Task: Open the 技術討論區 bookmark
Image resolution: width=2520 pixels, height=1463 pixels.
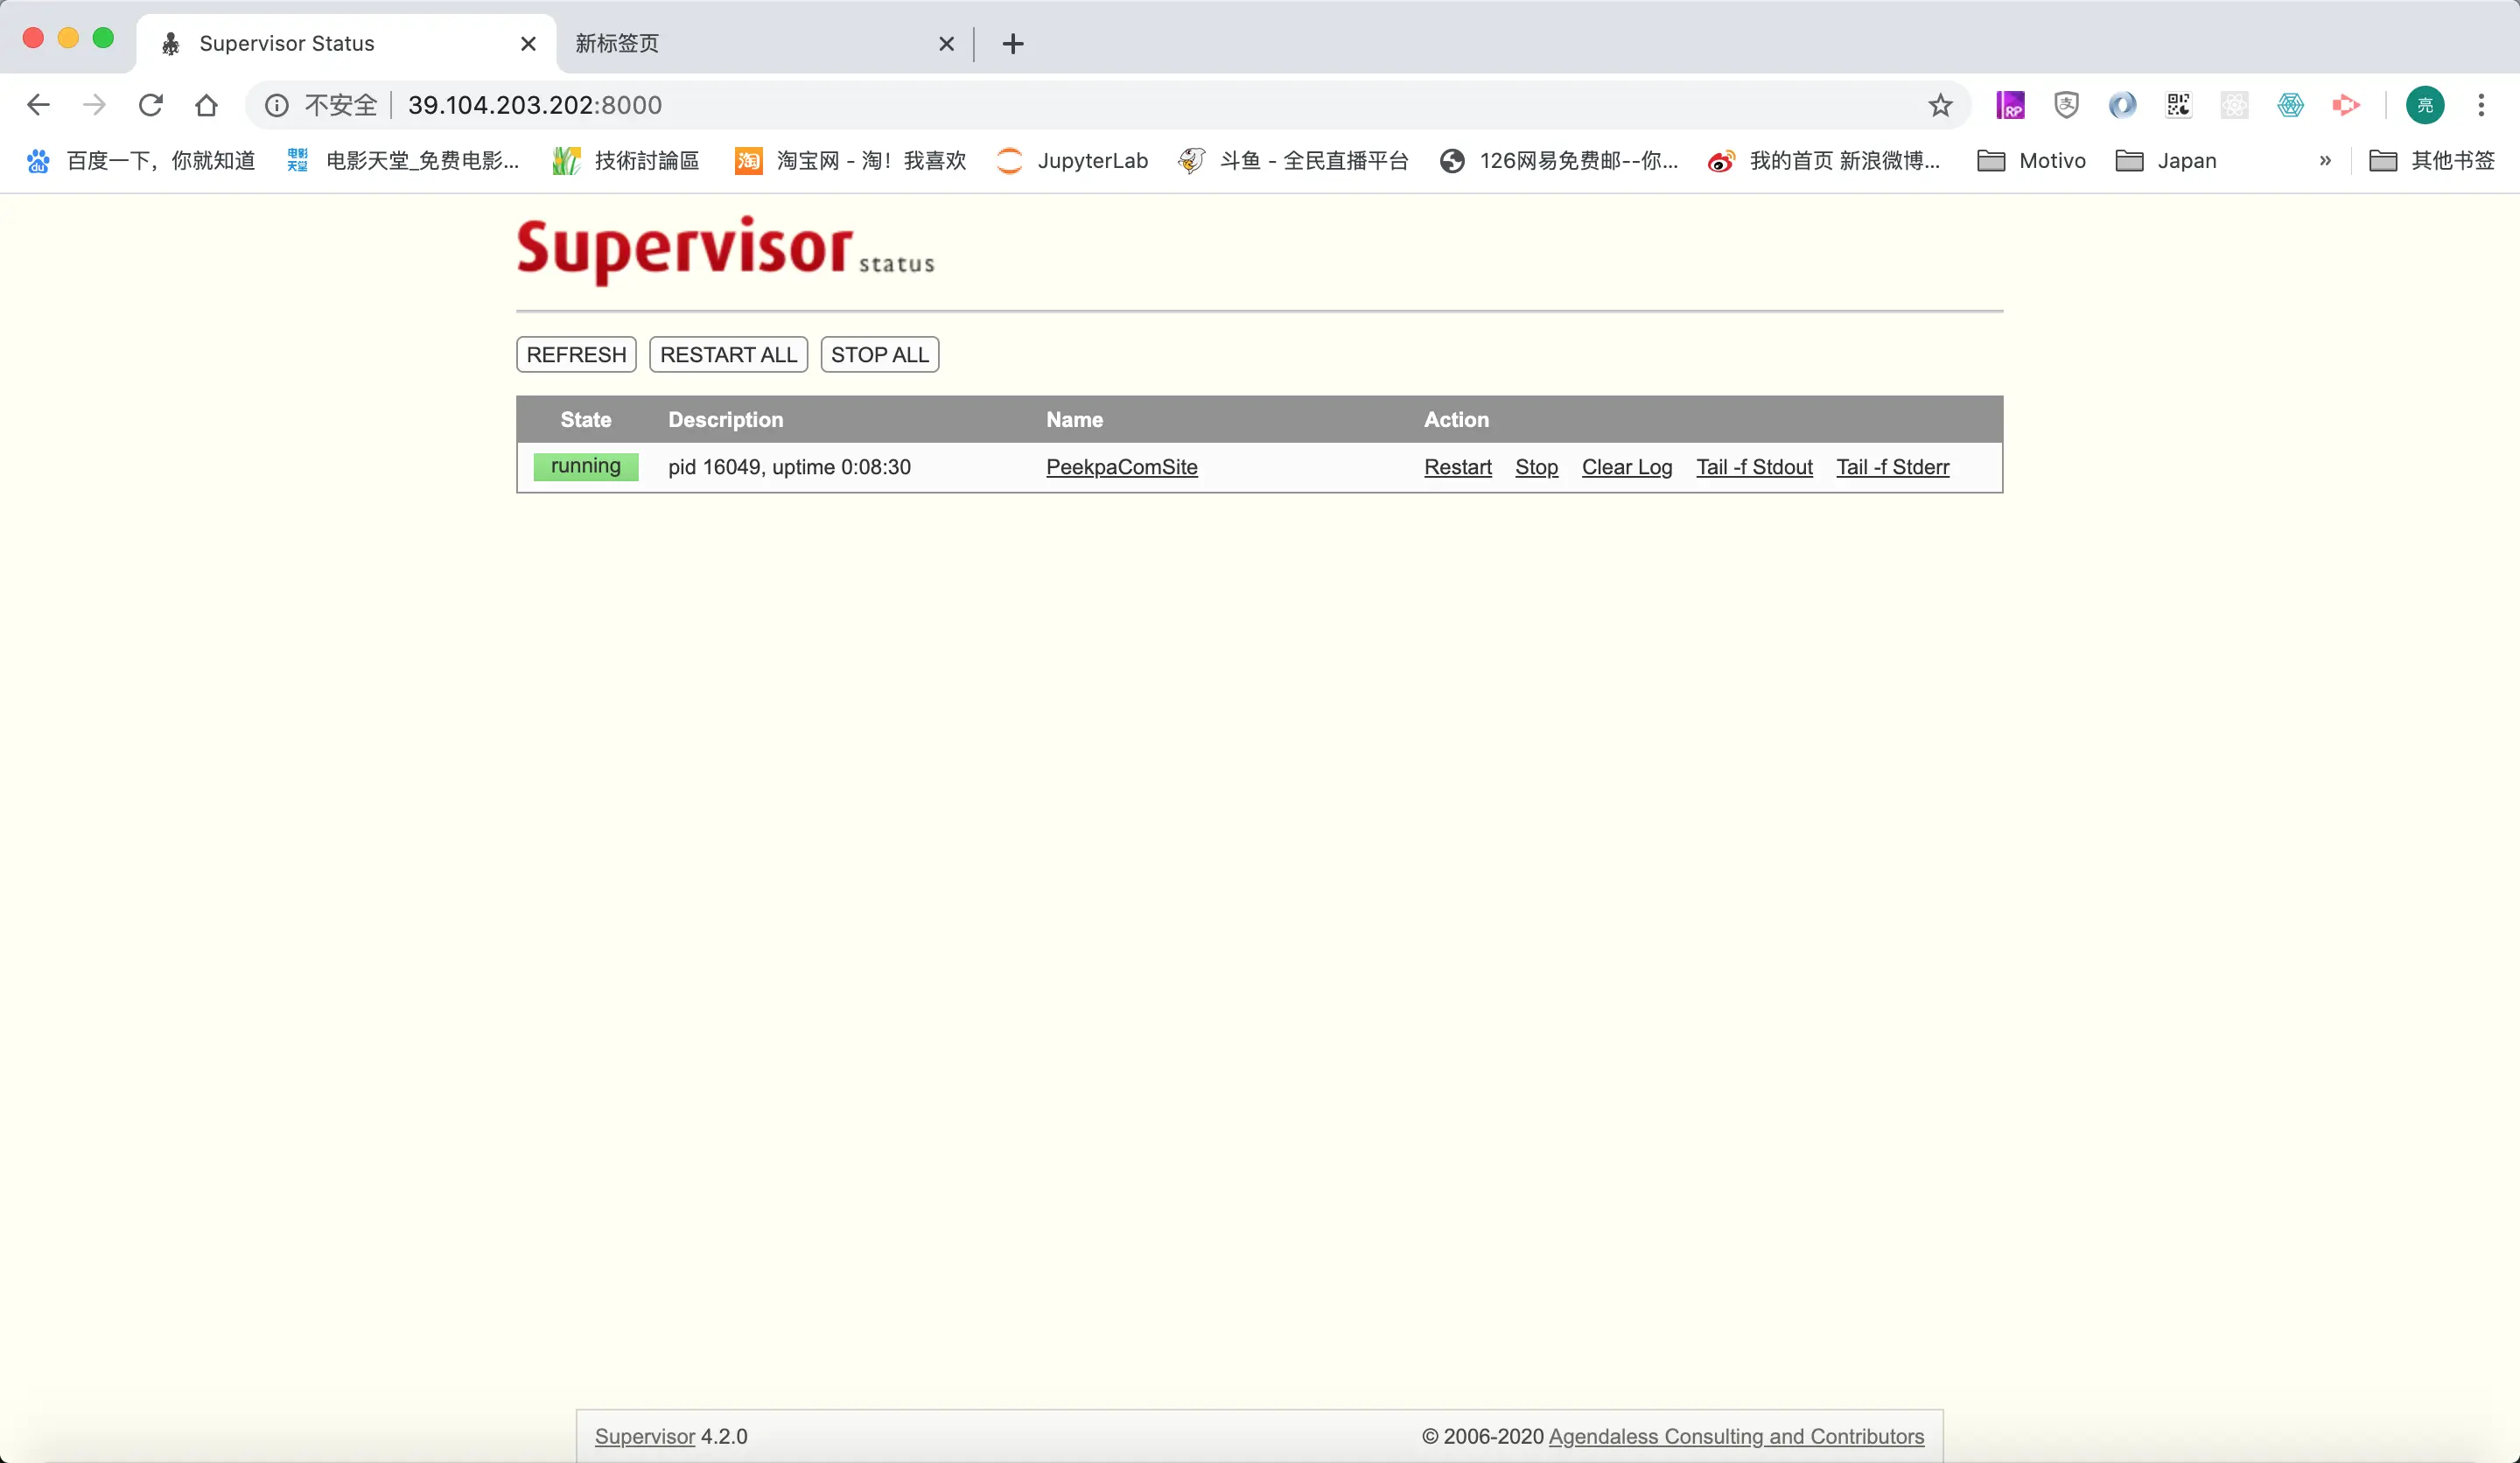Action: (626, 161)
